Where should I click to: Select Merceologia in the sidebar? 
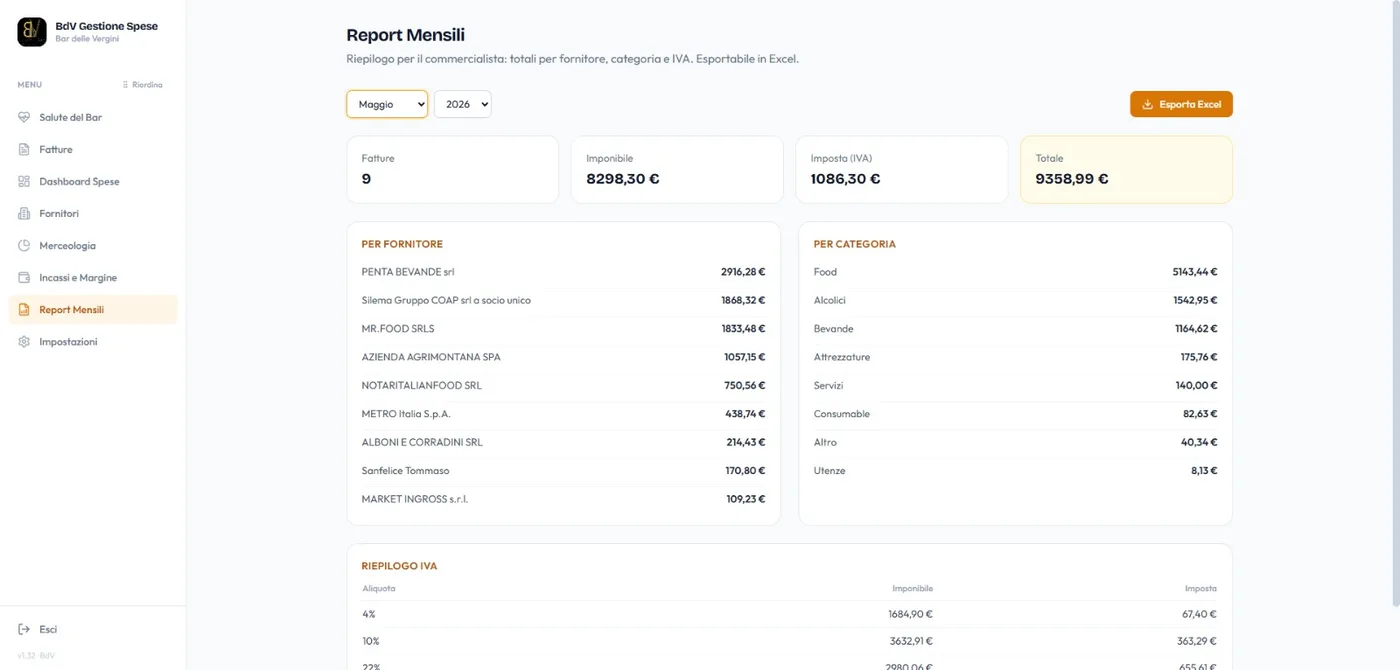pyautogui.click(x=93, y=245)
